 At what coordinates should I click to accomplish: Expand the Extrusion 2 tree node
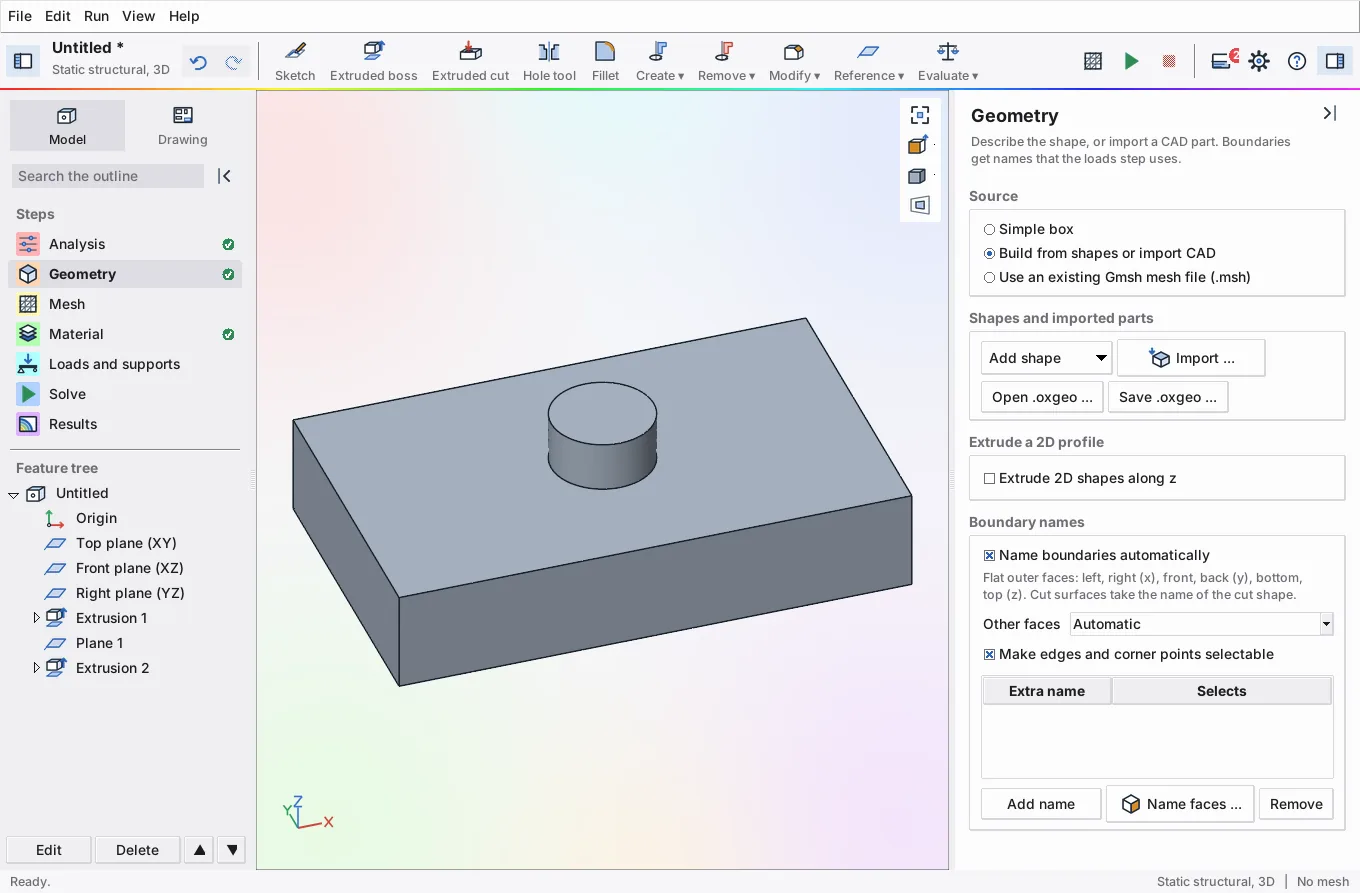(37, 668)
